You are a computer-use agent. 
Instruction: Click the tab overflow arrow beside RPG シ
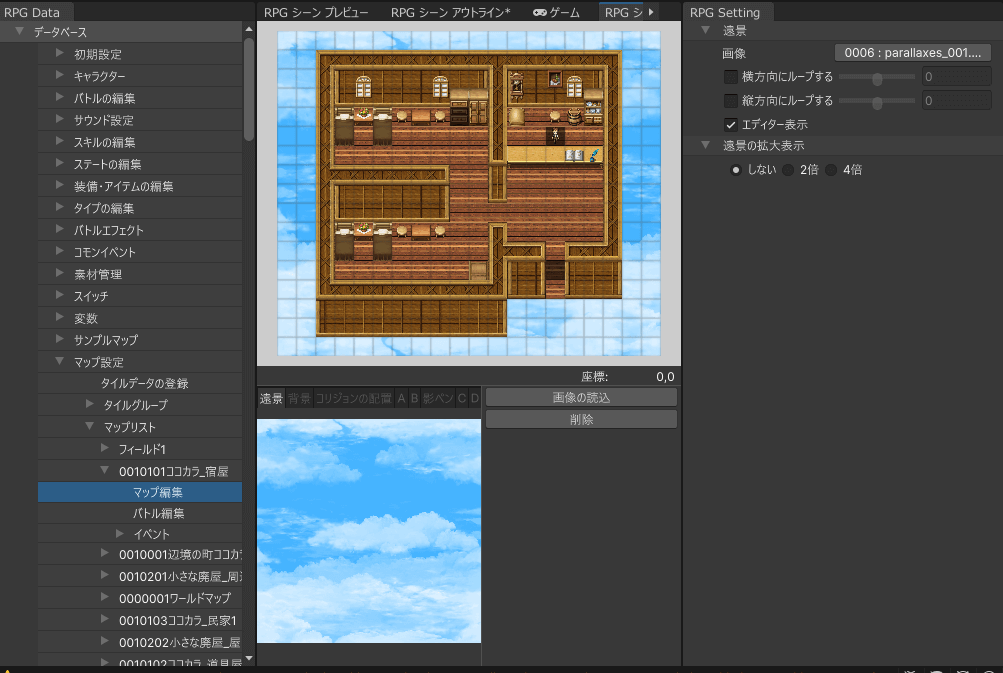click(652, 12)
